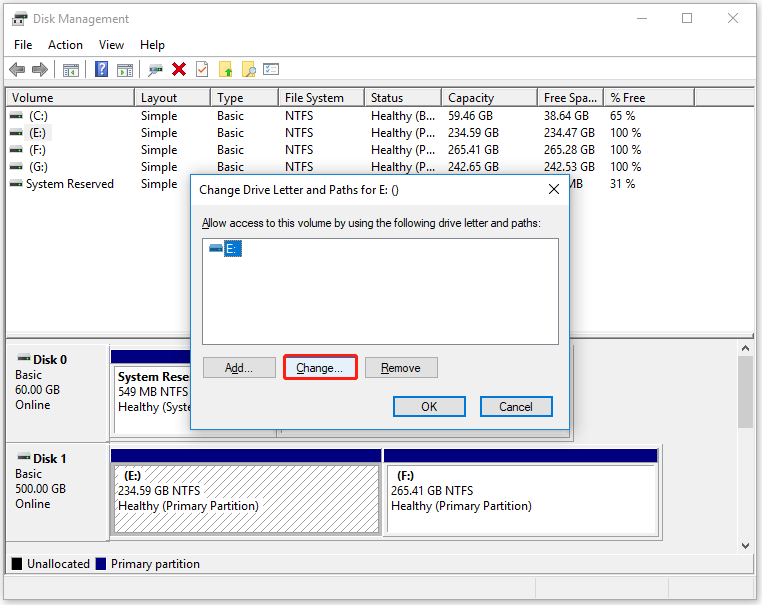Click the disk pane vertical scrollbar thumb

(x=745, y=392)
